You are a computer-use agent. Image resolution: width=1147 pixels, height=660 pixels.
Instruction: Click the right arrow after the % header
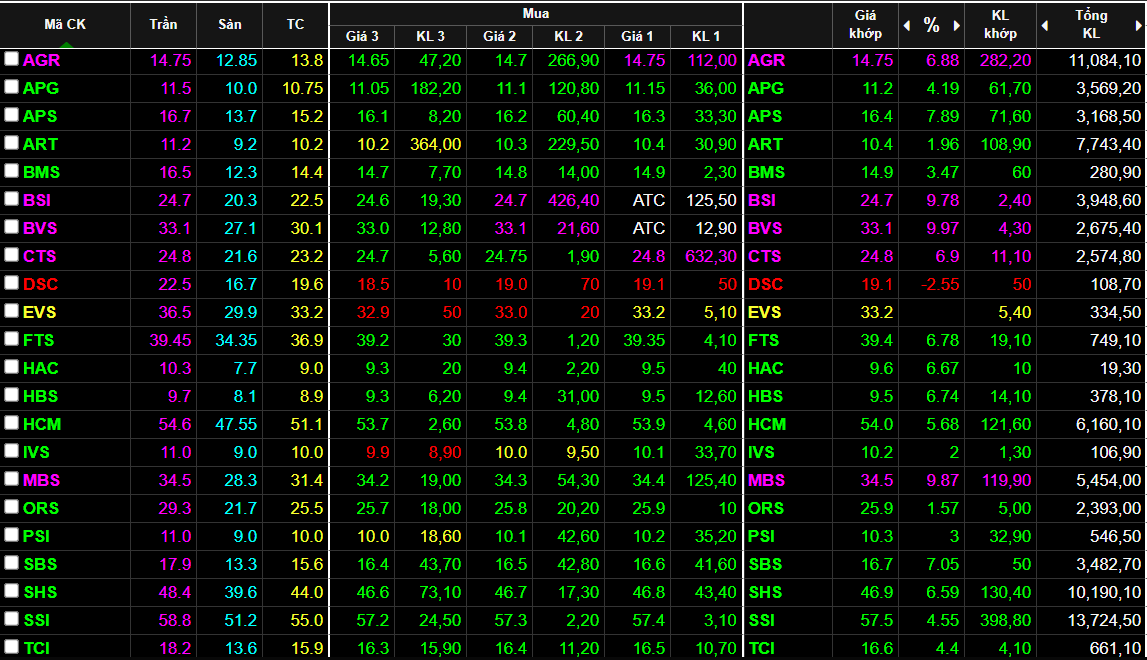click(x=955, y=26)
